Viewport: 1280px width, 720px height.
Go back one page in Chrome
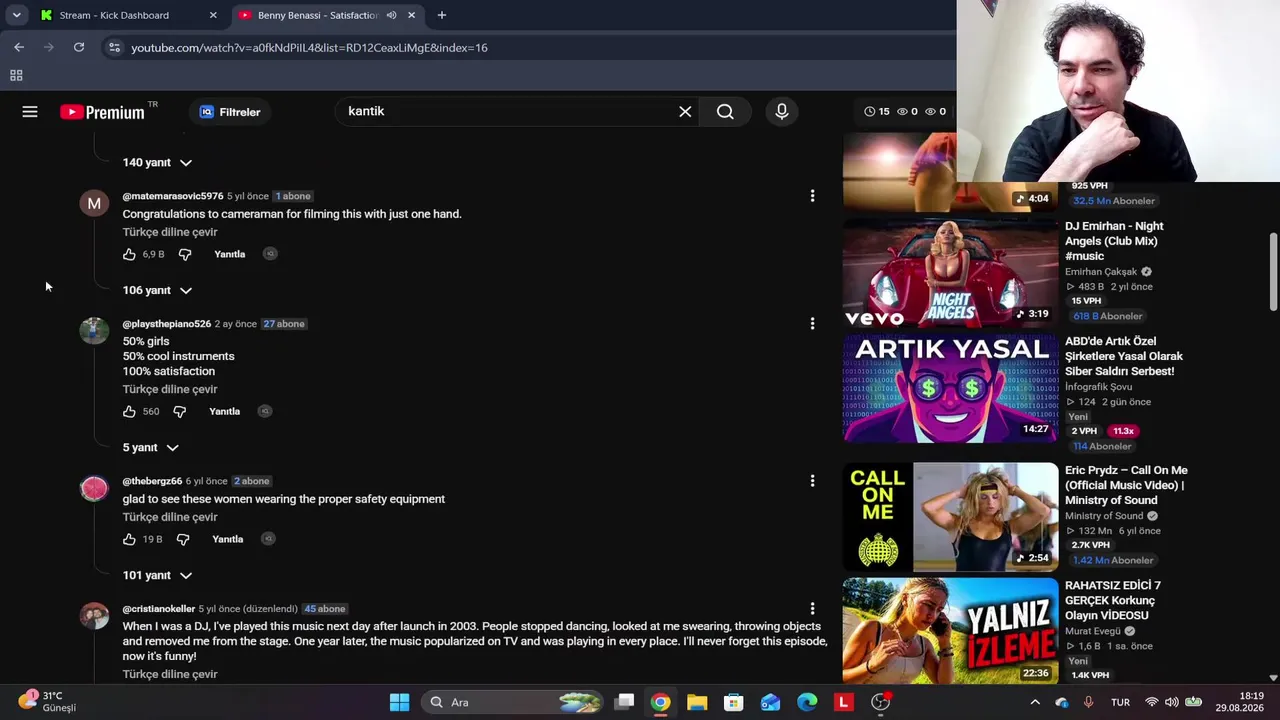[x=19, y=47]
